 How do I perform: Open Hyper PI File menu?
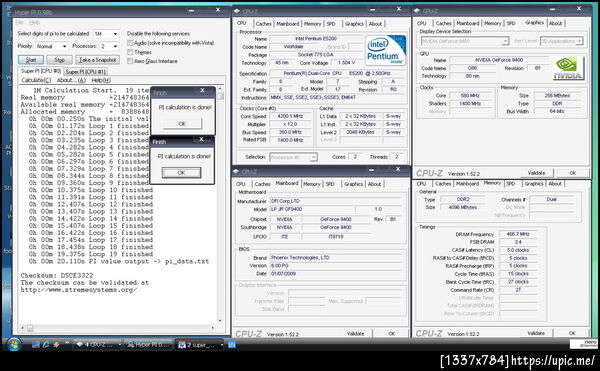click(20, 23)
